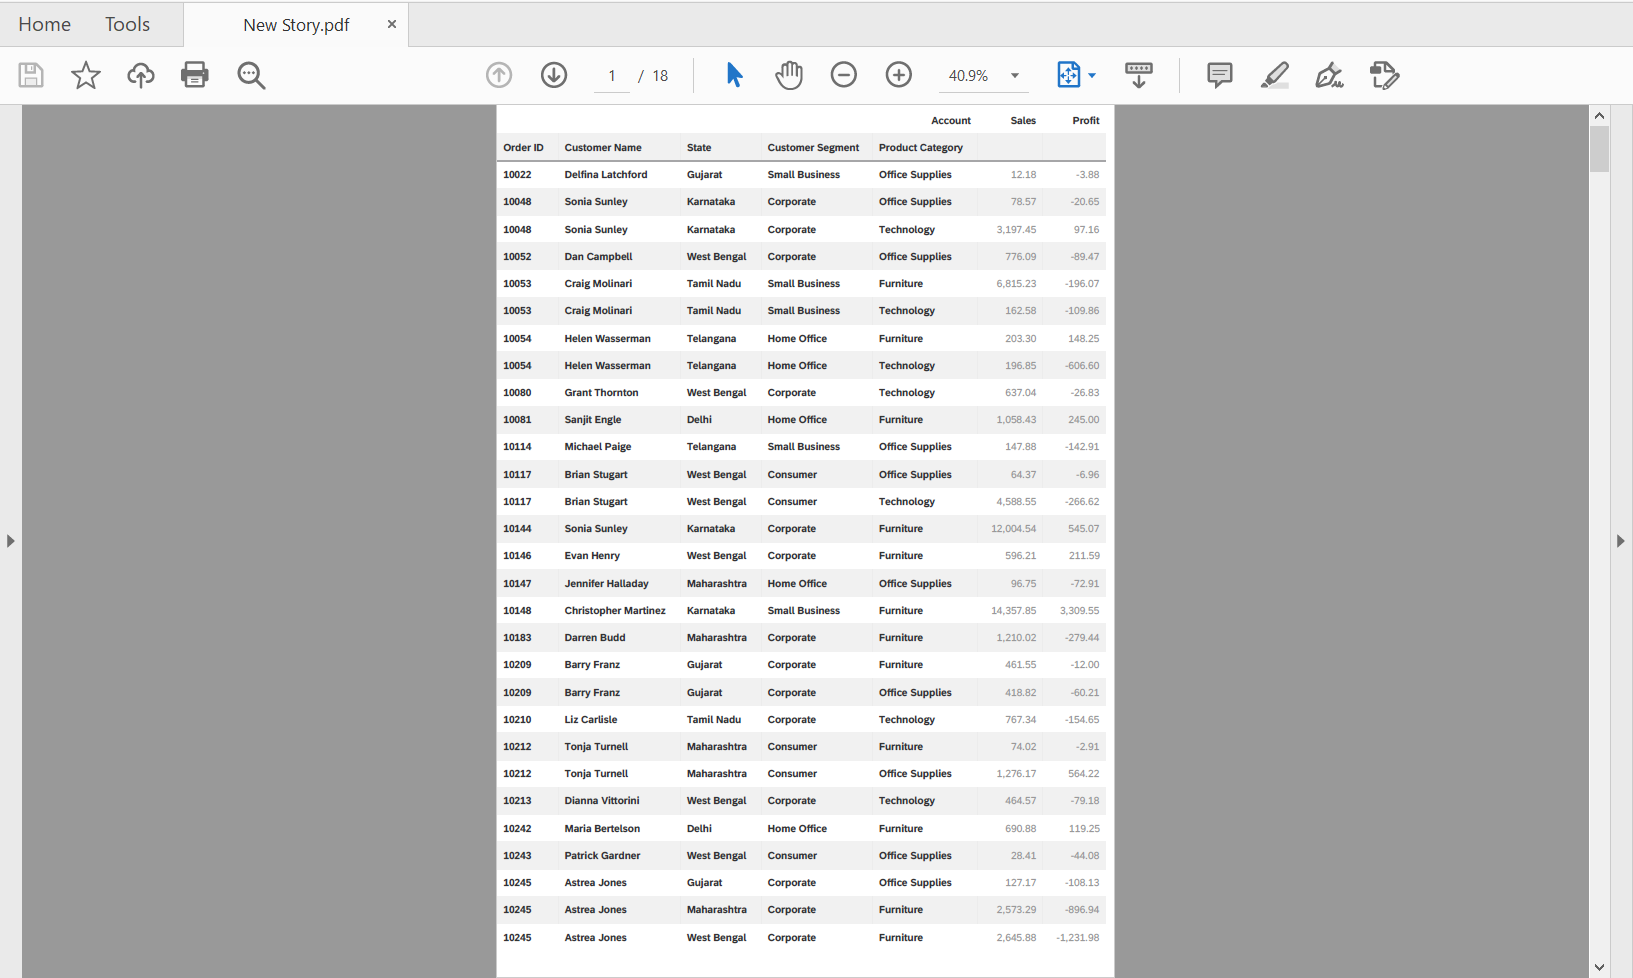Viewport: 1633px width, 978px height.
Task: Select the Highlight text pen tool
Action: (1274, 75)
